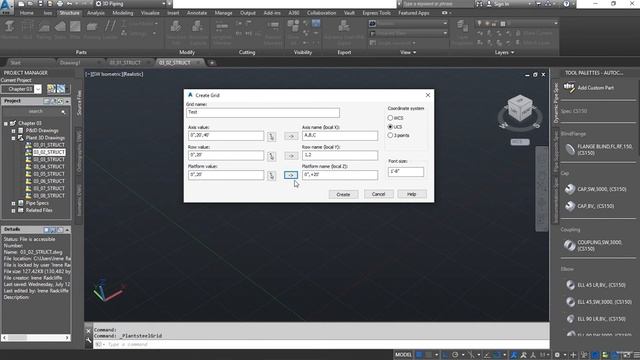Open the Annotate ribbon tab

[197, 13]
